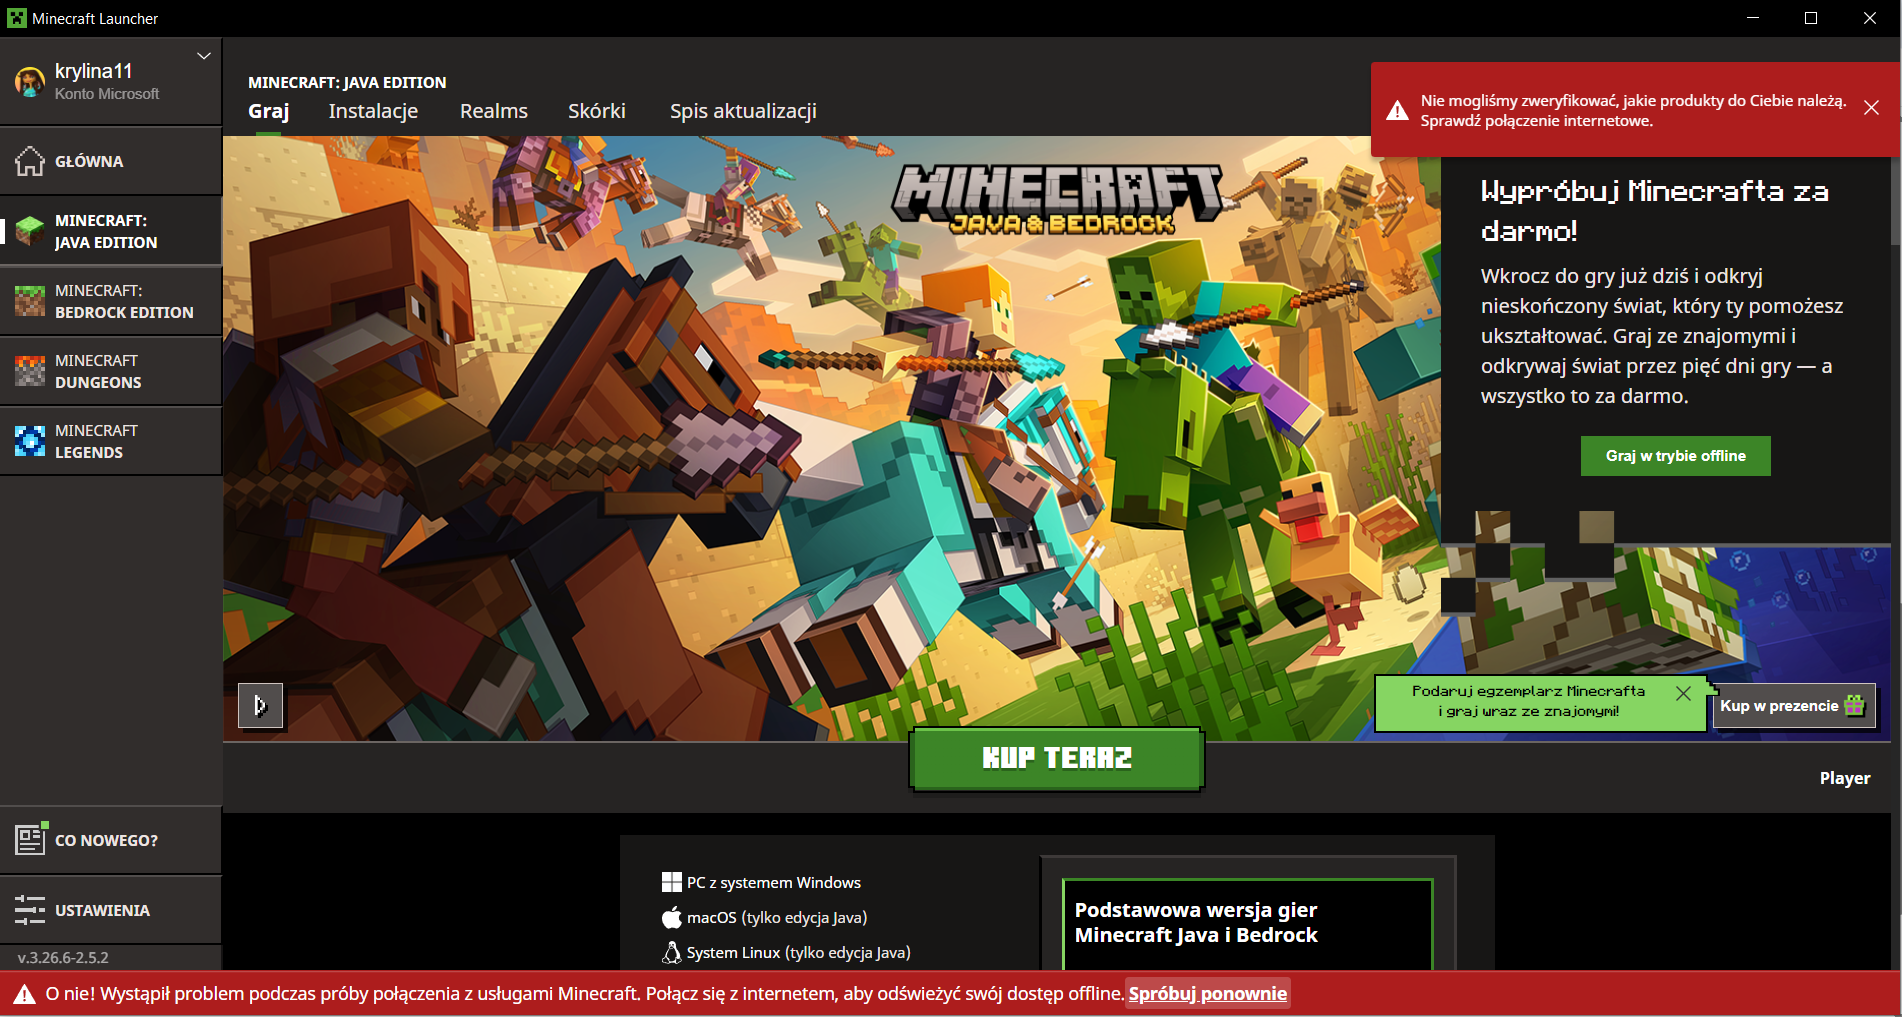Click the krylina11 profile avatar
The height and width of the screenshot is (1017, 1902).
tap(30, 82)
